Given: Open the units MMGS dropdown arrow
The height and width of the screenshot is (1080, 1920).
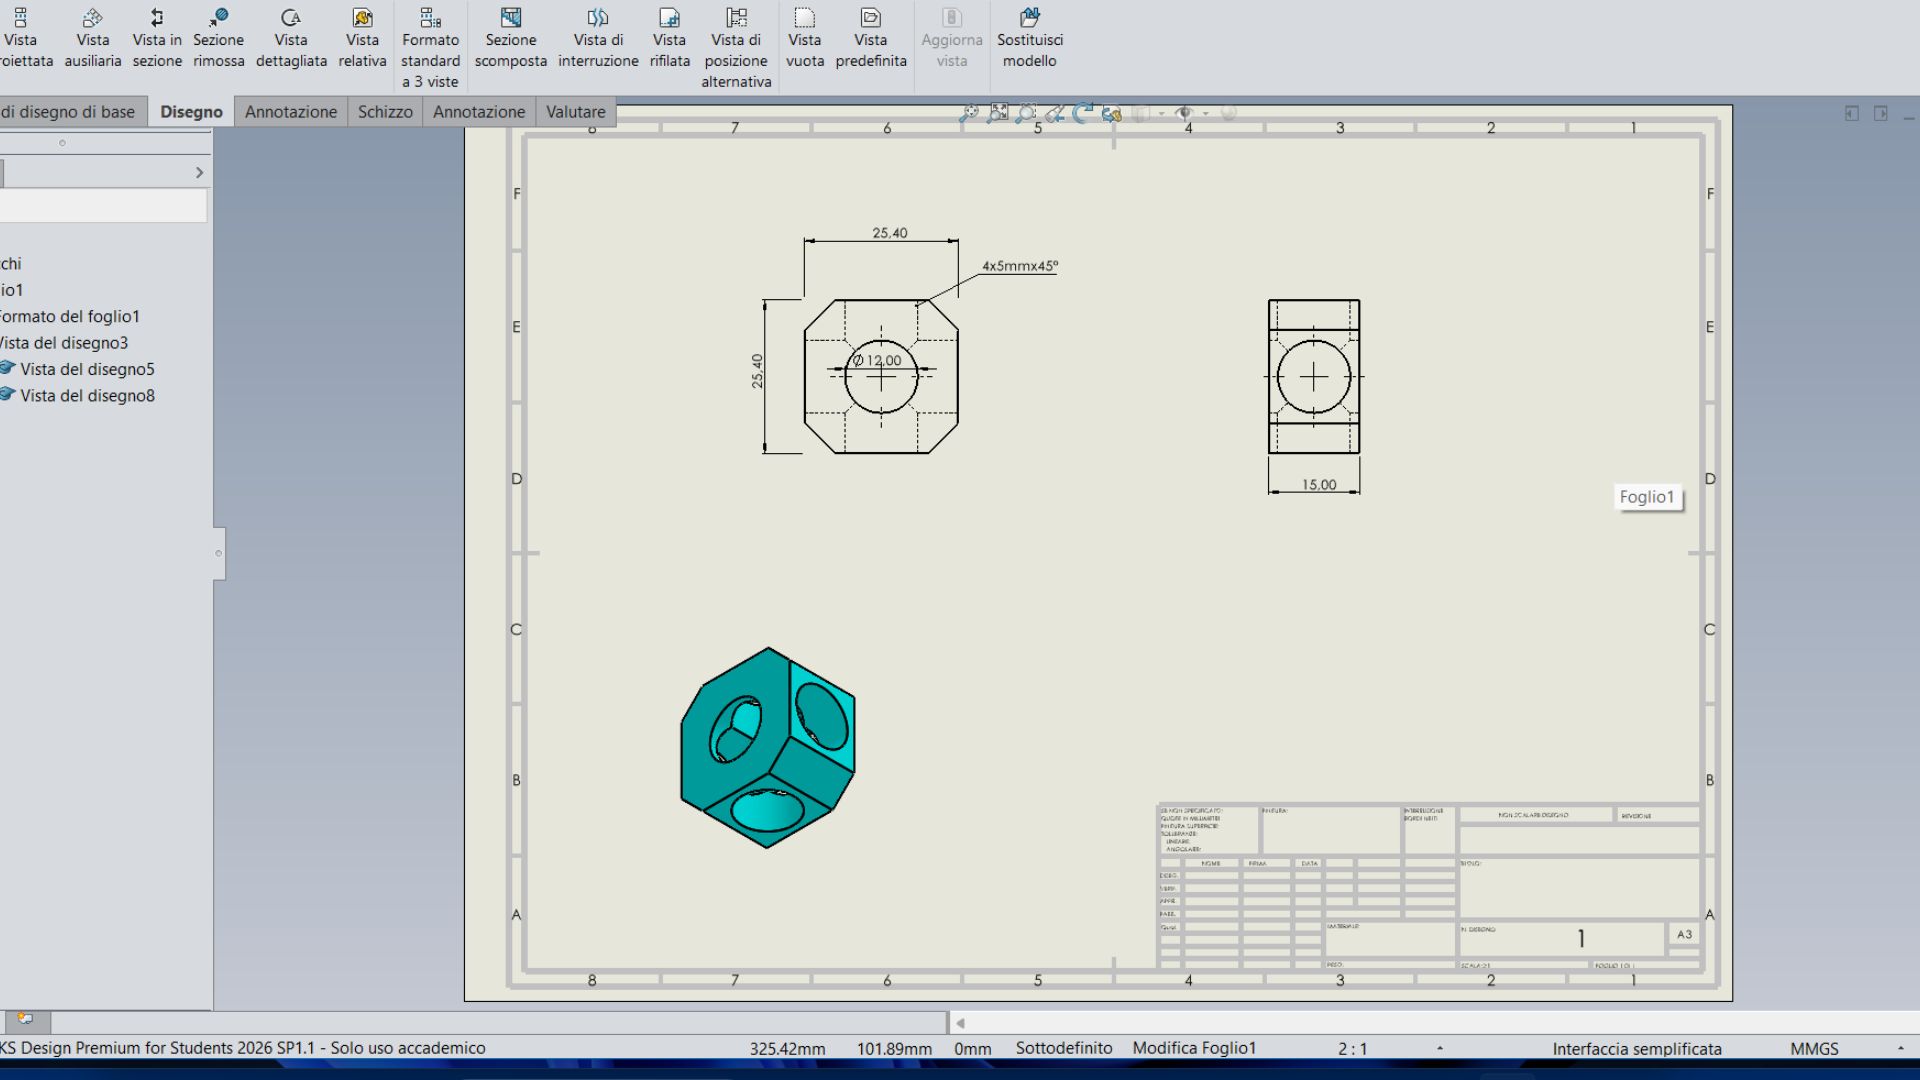Looking at the screenshot, I should pyautogui.click(x=1900, y=1048).
